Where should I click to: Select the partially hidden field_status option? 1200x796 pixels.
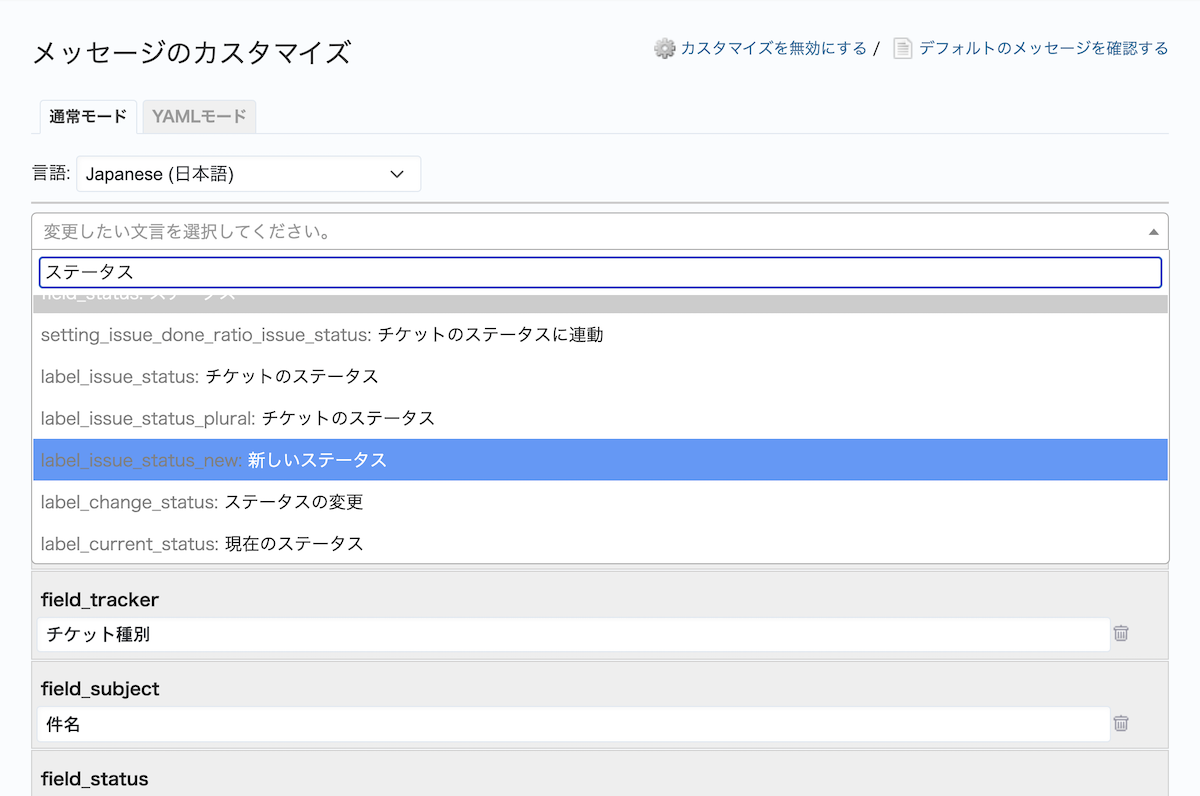pos(600,304)
